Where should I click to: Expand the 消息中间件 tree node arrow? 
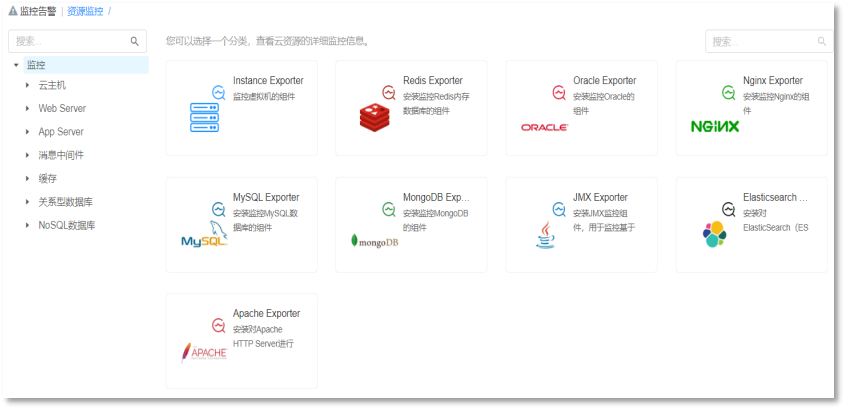[27, 155]
